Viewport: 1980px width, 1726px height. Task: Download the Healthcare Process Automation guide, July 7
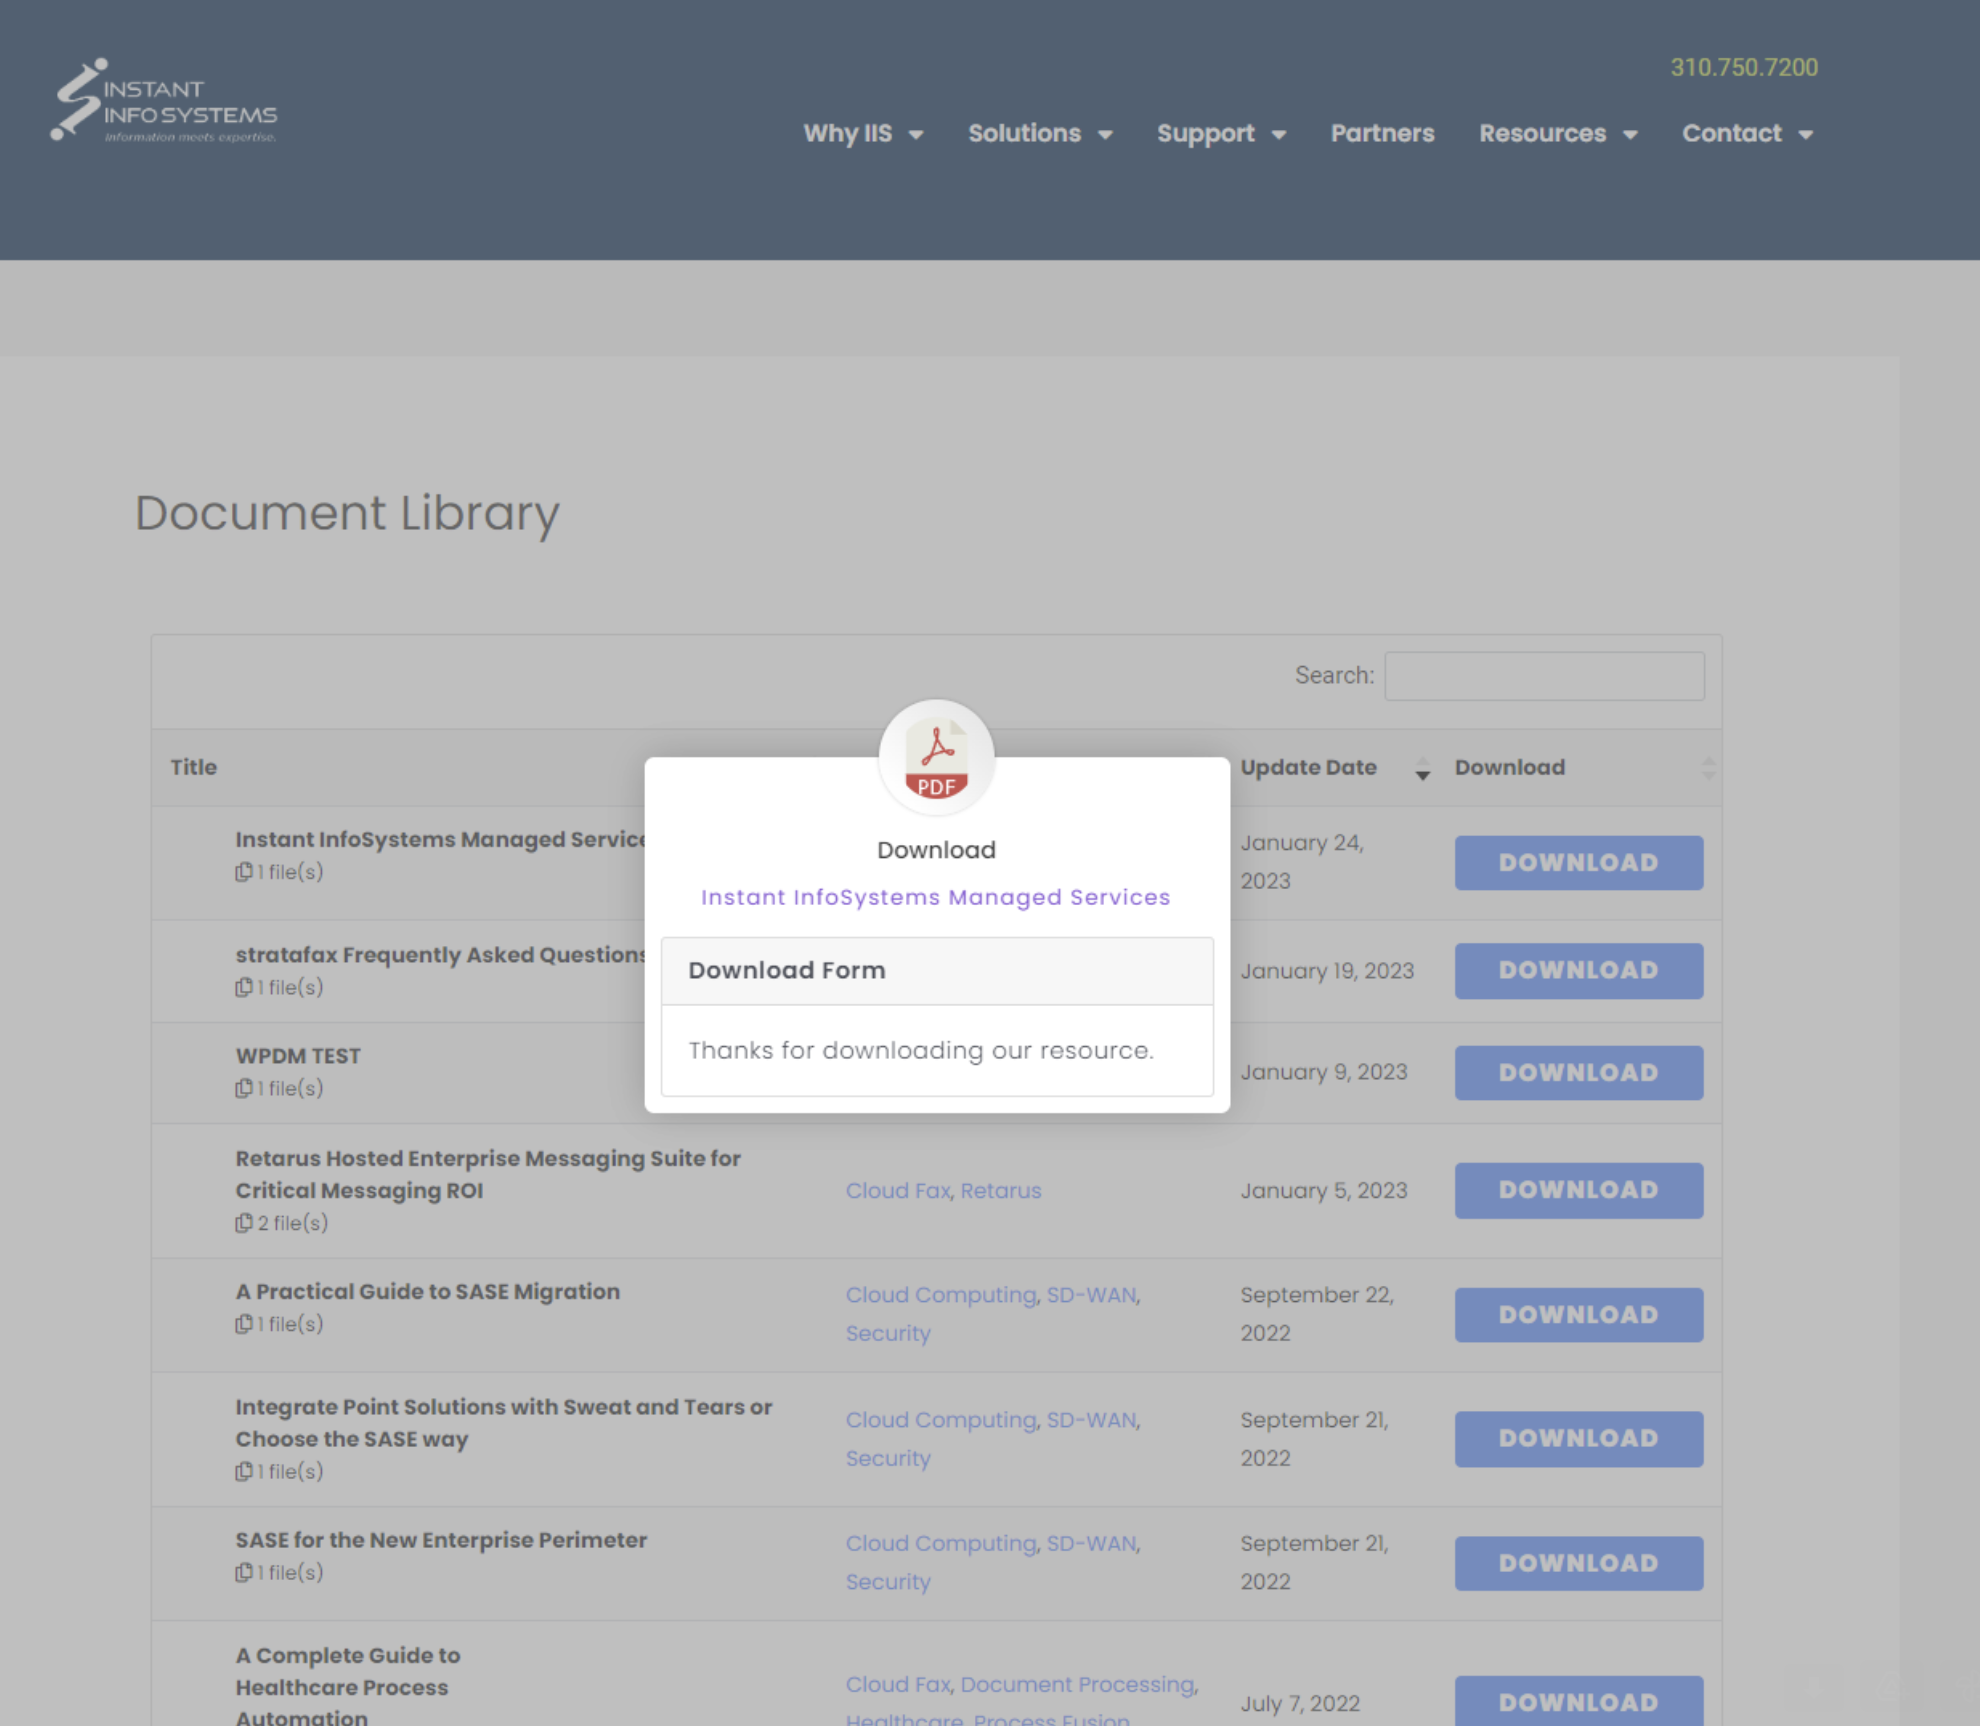(1579, 1701)
